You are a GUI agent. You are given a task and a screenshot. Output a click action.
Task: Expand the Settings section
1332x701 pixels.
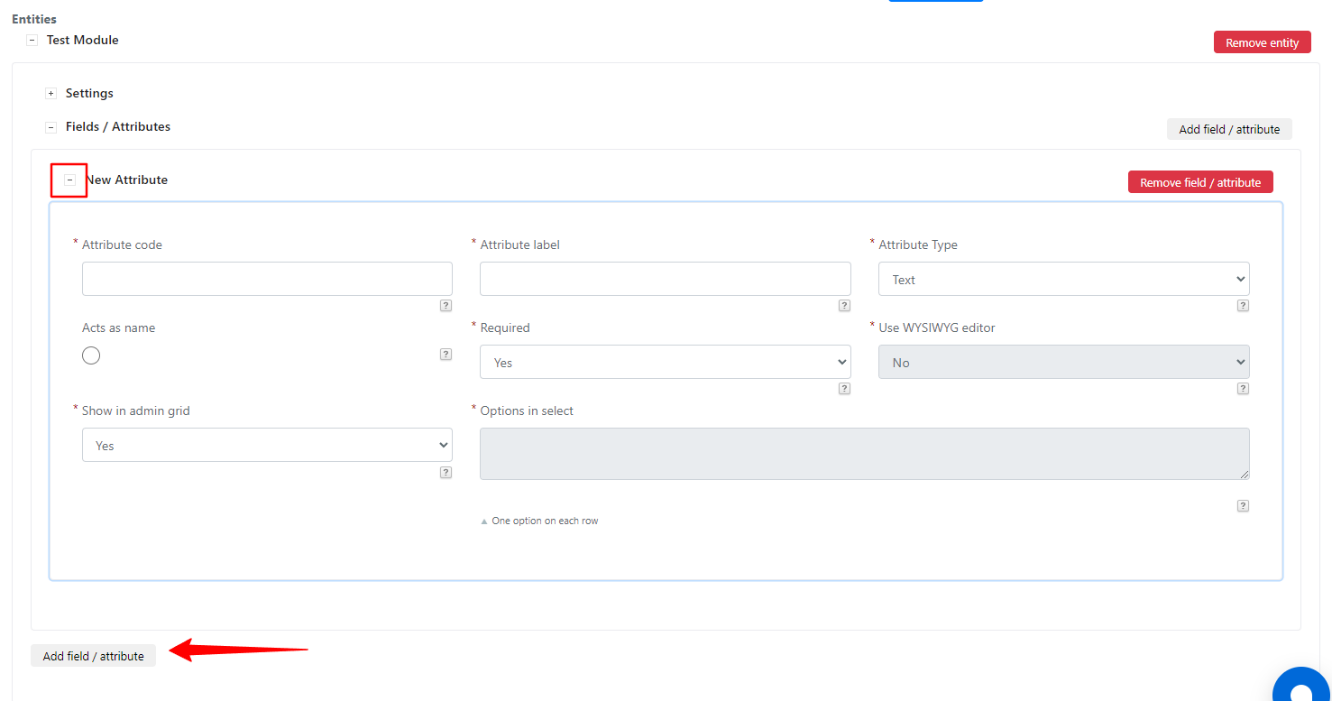point(51,93)
